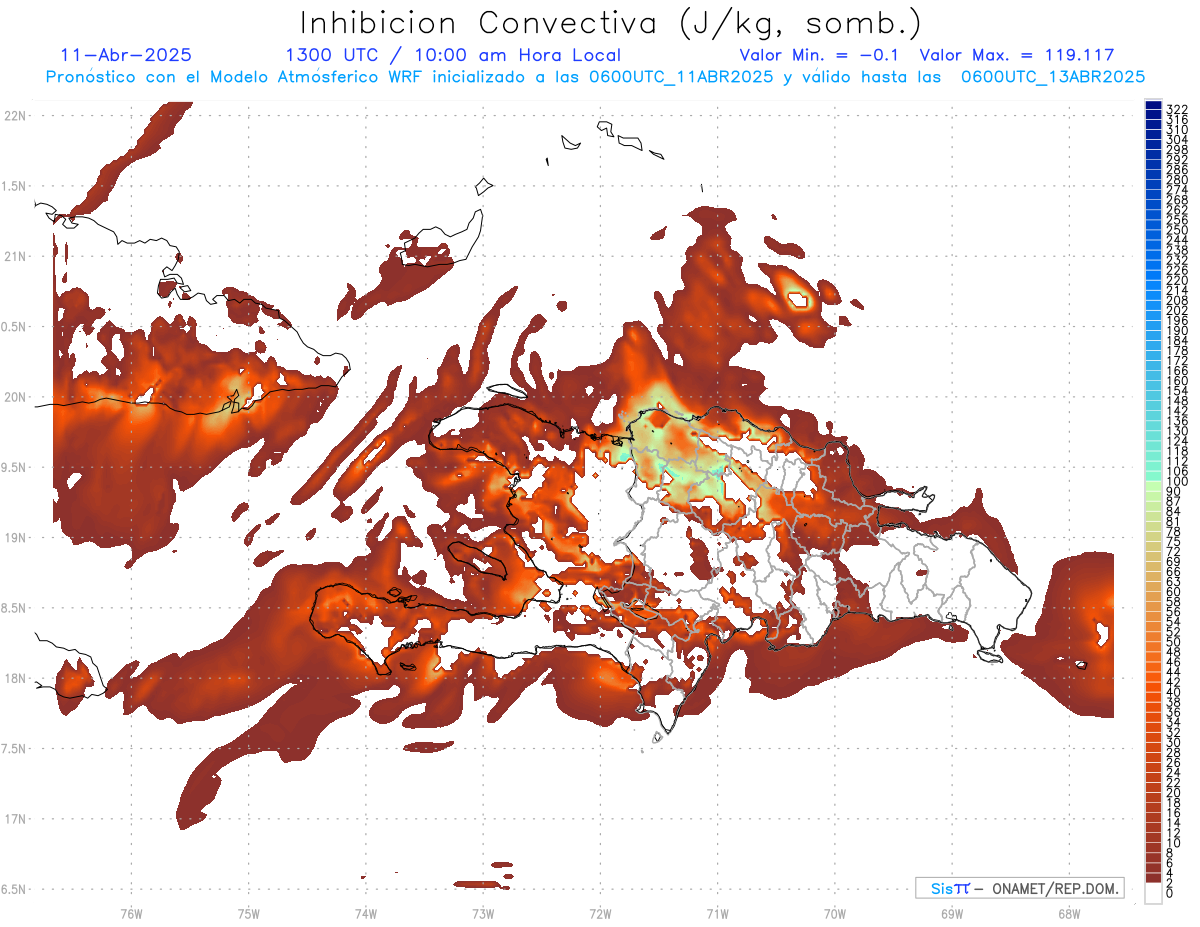Click the "ONAMET/REP.DOM." credit label

coord(1056,888)
